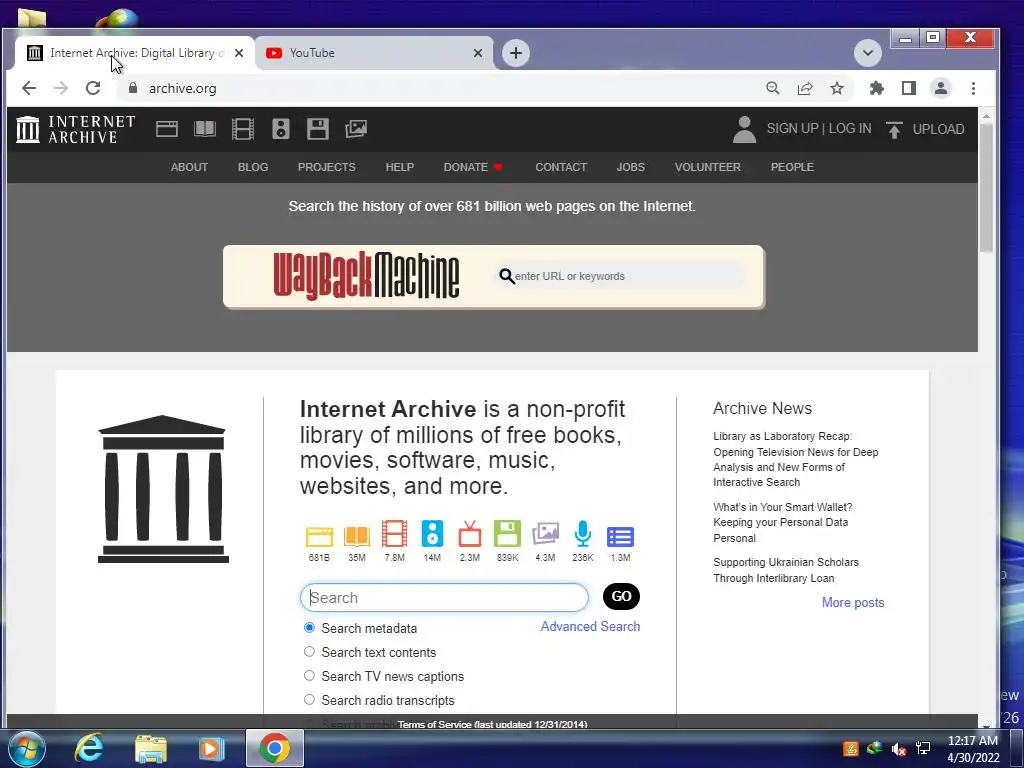Open Supporting Ukrainian Scholars news post
The image size is (1024, 768).
coord(786,570)
